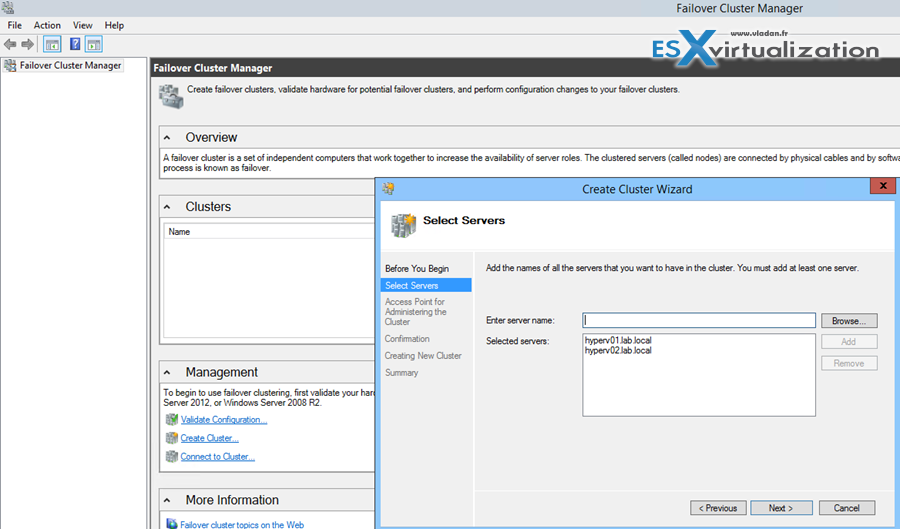Click the Summary wizard step
This screenshot has width=900, height=529.
click(402, 372)
